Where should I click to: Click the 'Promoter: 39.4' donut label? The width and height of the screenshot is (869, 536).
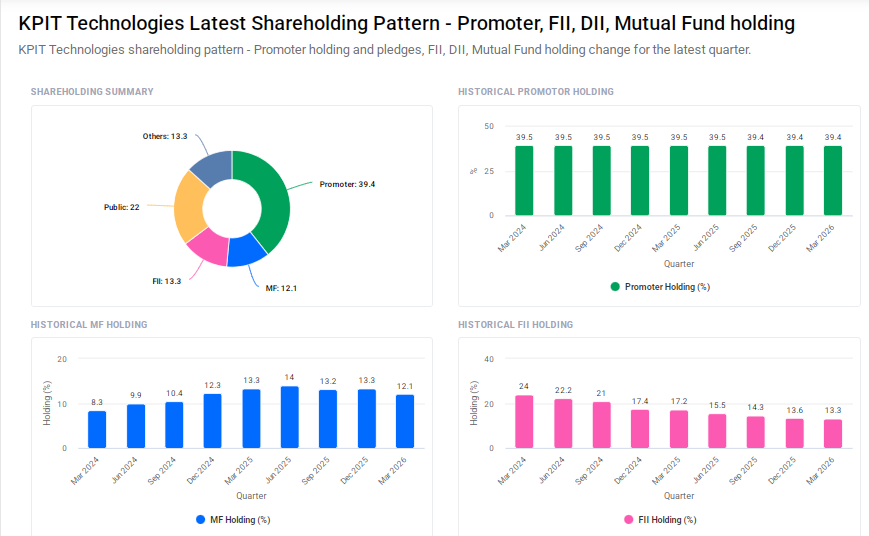pos(347,184)
